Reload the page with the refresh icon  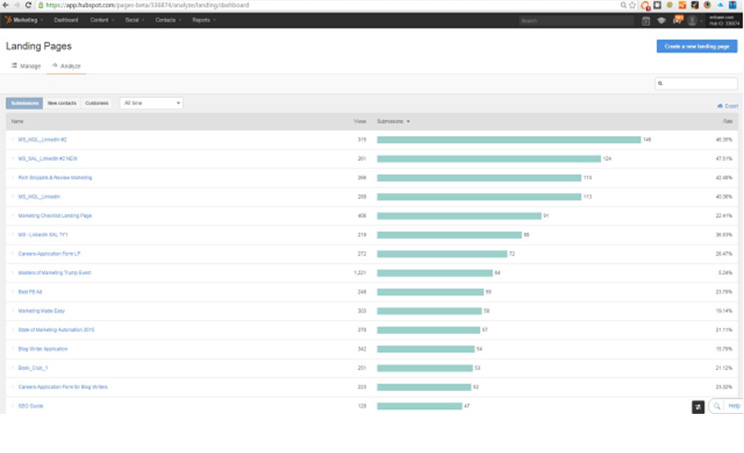tap(28, 5)
